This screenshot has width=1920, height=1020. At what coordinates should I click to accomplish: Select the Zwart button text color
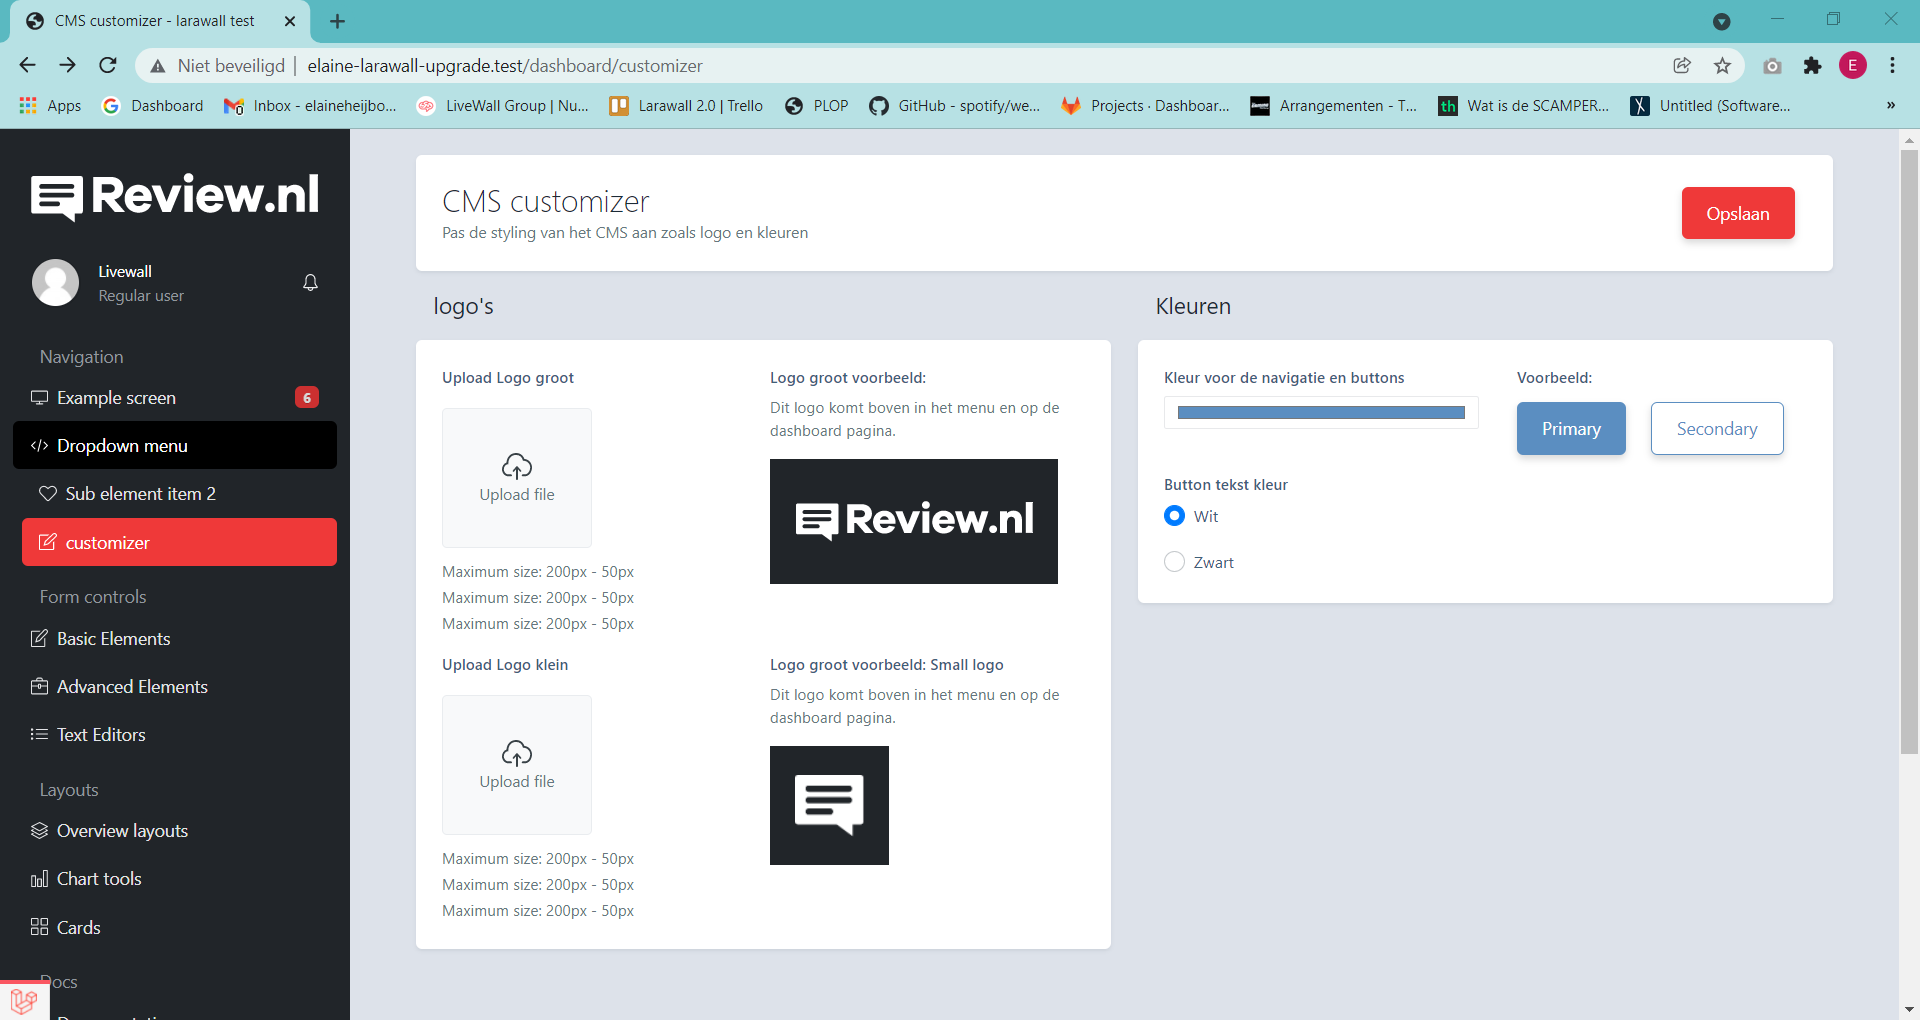1175,561
